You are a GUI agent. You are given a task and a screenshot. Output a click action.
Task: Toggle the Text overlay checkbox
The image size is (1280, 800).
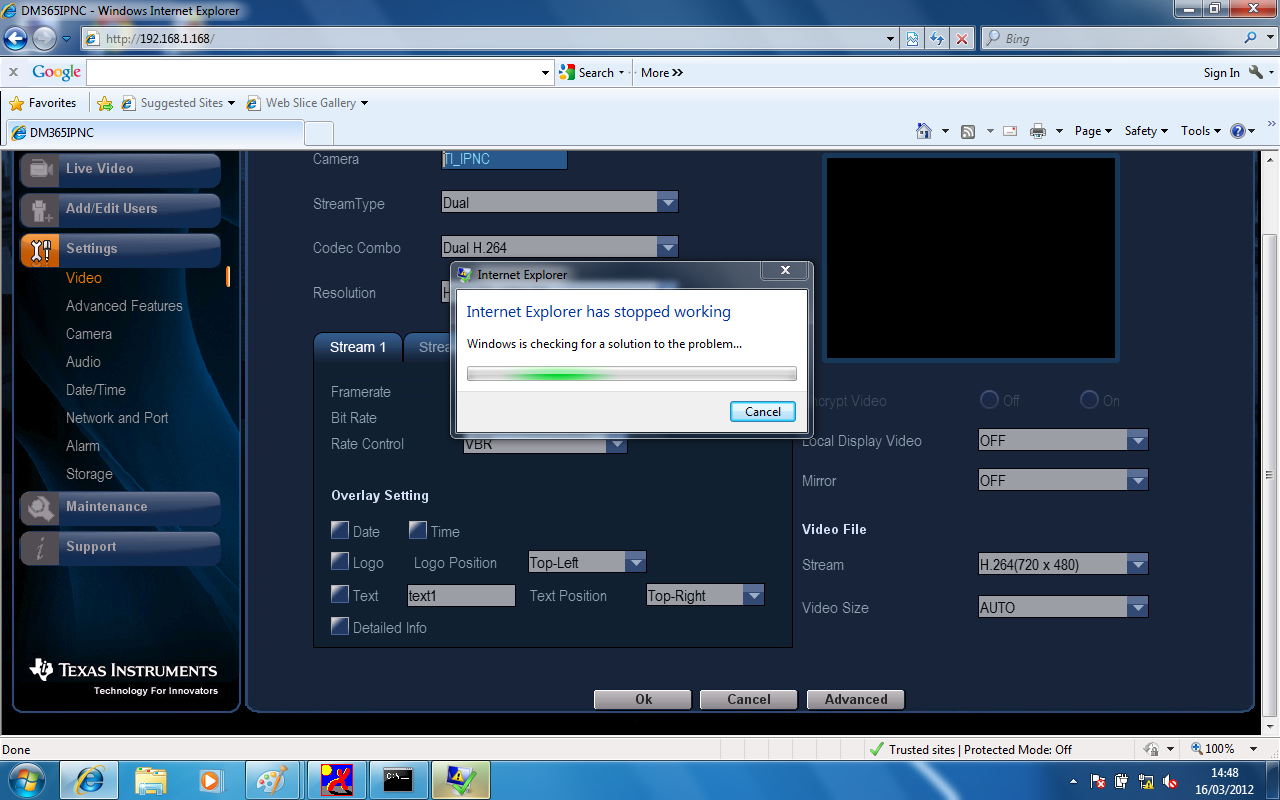pyautogui.click(x=340, y=594)
